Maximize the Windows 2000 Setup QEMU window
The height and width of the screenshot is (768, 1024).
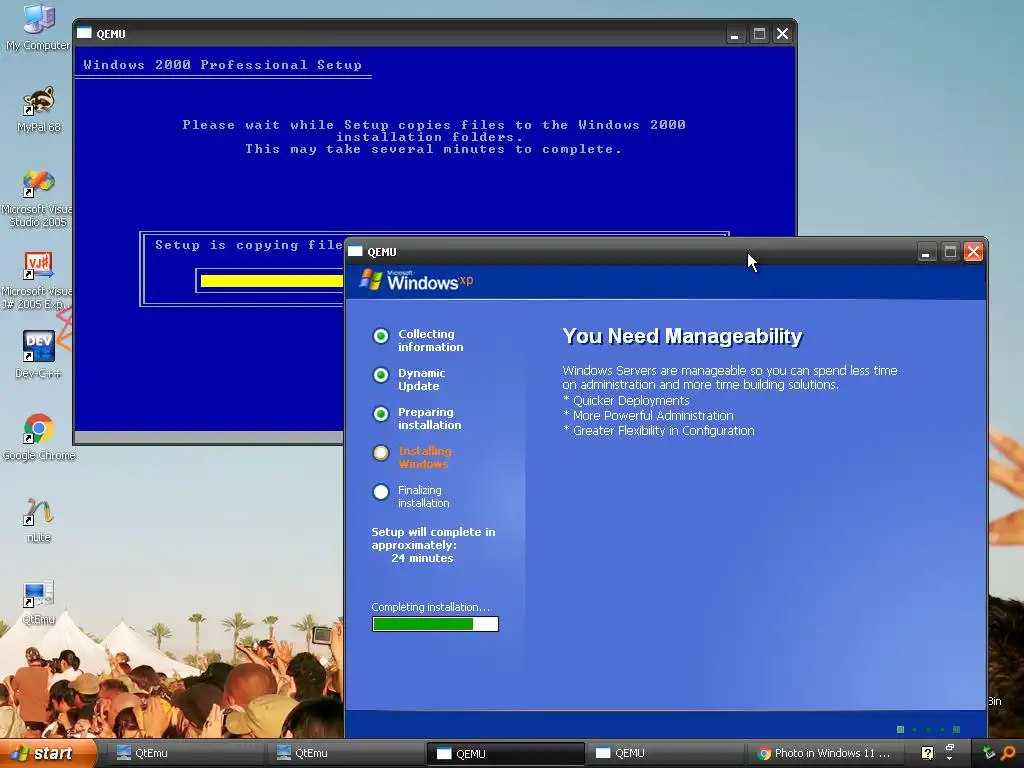(x=759, y=34)
